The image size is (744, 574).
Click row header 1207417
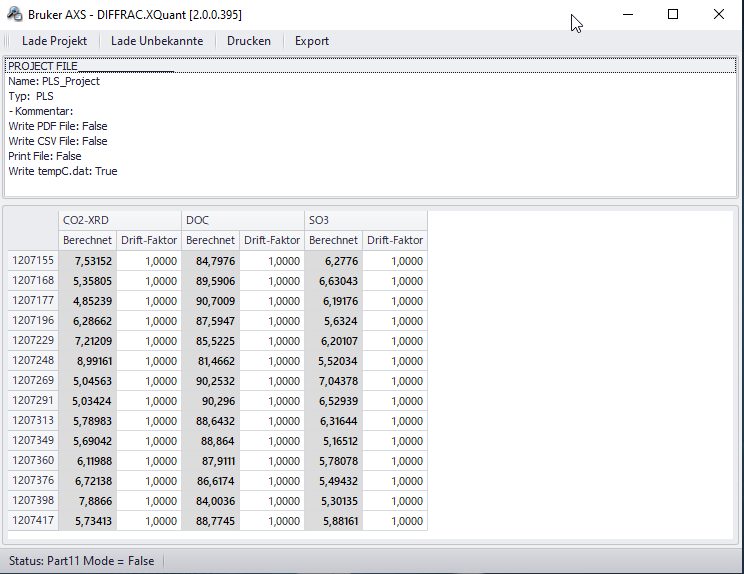tap(33, 520)
